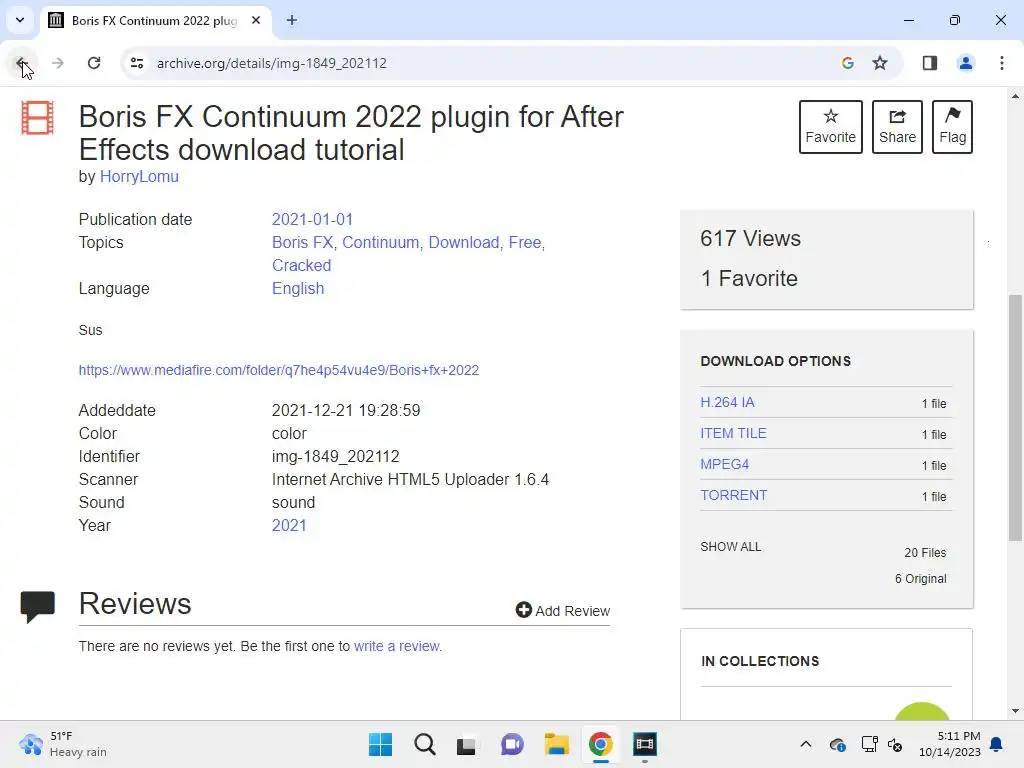
Task: Select the Boris FX Continuum 2022 tab
Action: [153, 20]
